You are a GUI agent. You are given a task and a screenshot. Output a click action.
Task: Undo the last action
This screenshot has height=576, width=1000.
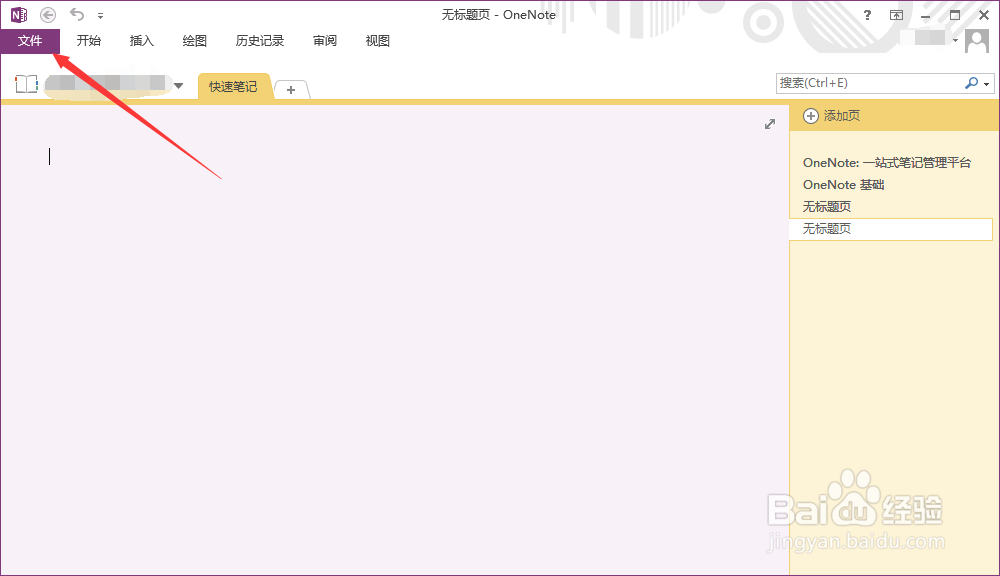[77, 14]
